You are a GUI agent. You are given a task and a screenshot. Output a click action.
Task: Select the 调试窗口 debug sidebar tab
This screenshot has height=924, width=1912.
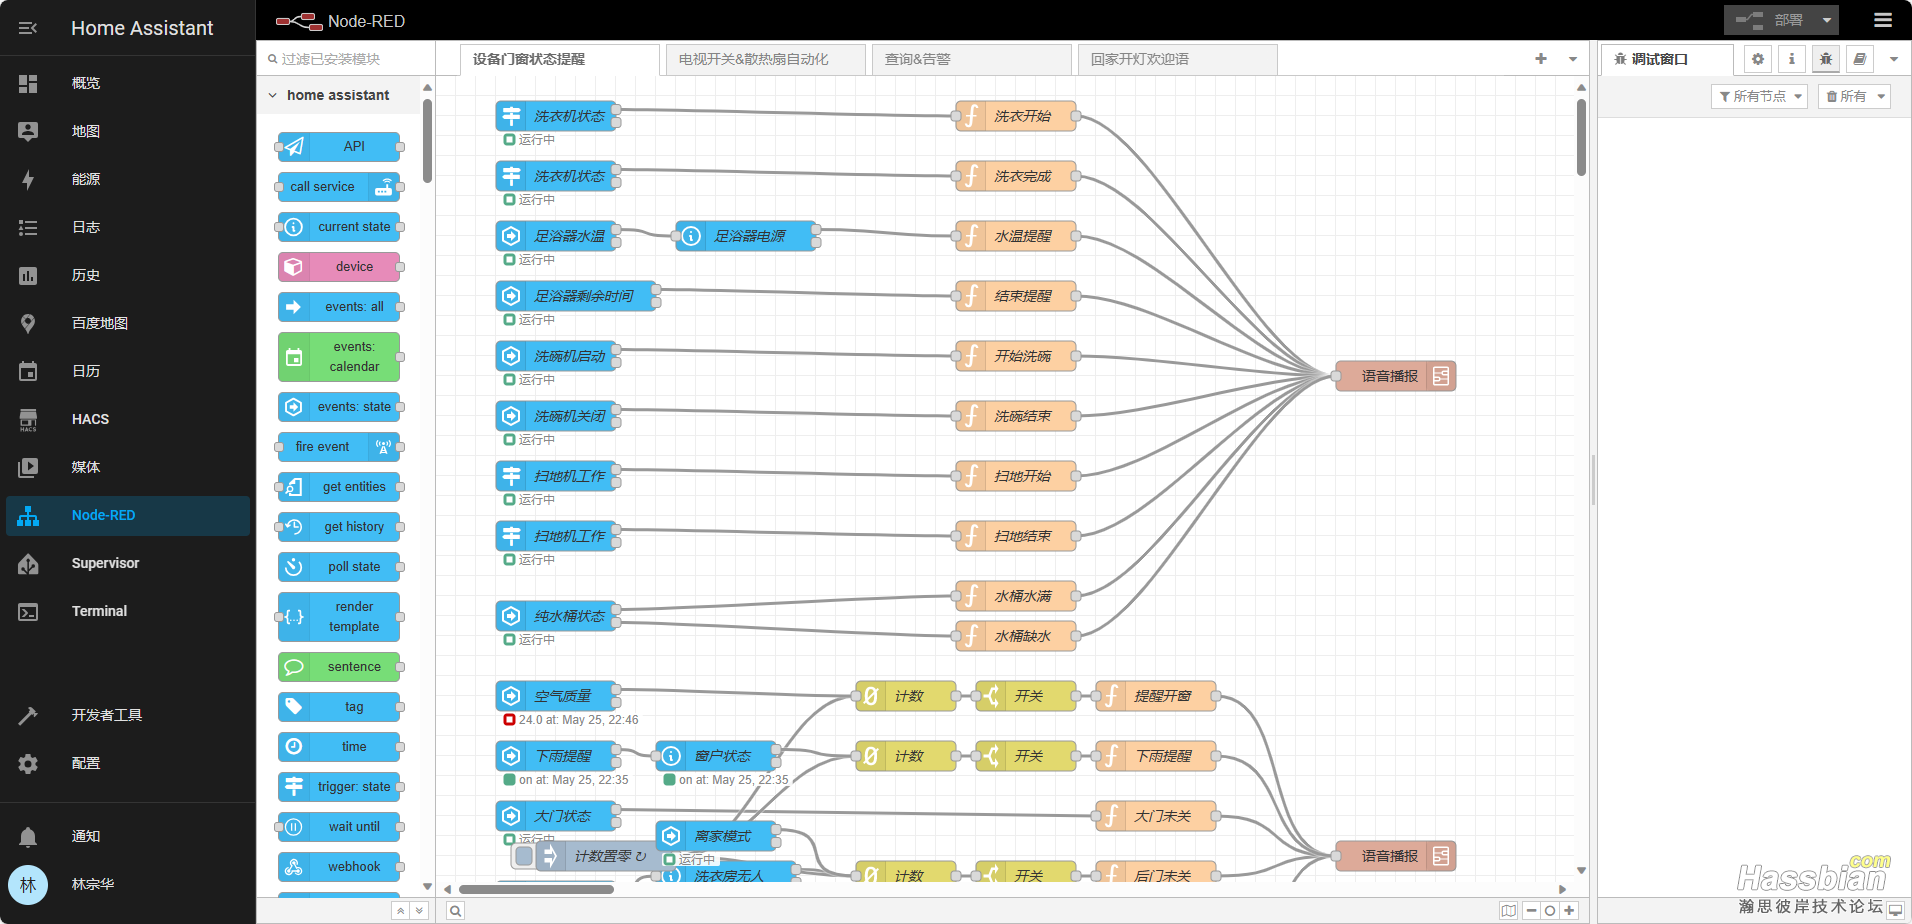coord(1667,59)
